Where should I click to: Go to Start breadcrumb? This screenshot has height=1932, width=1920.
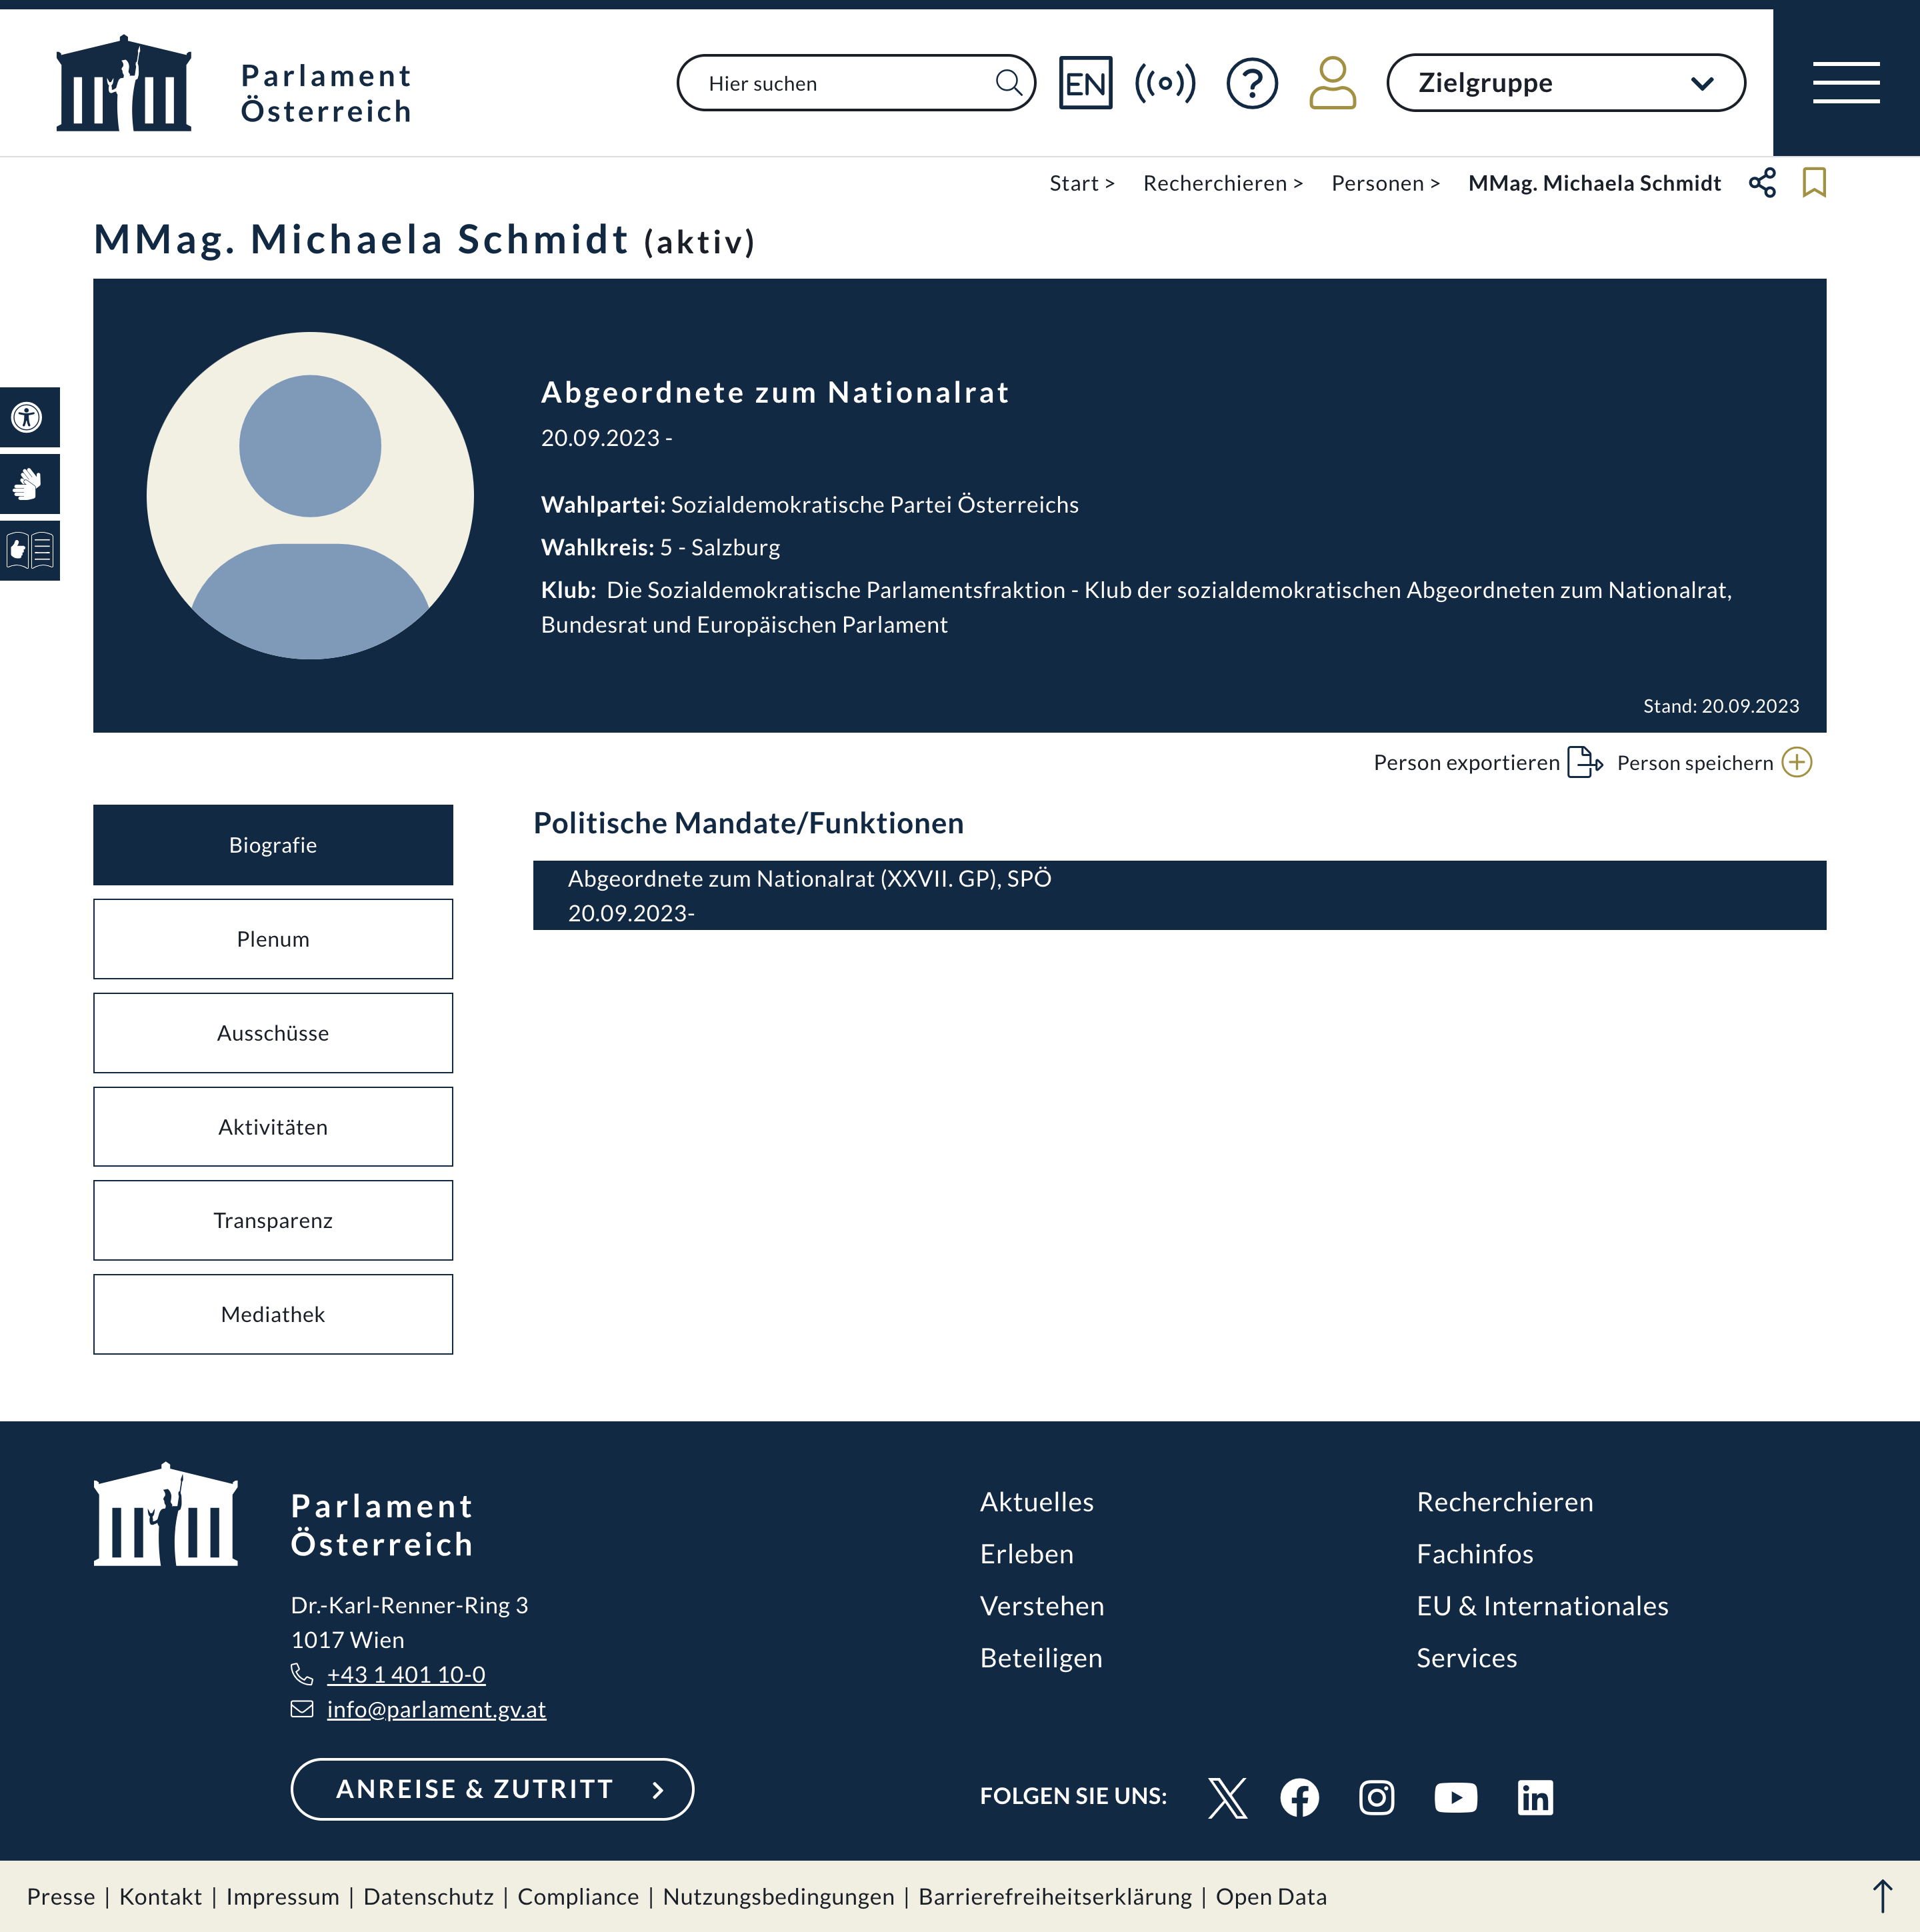[1074, 183]
